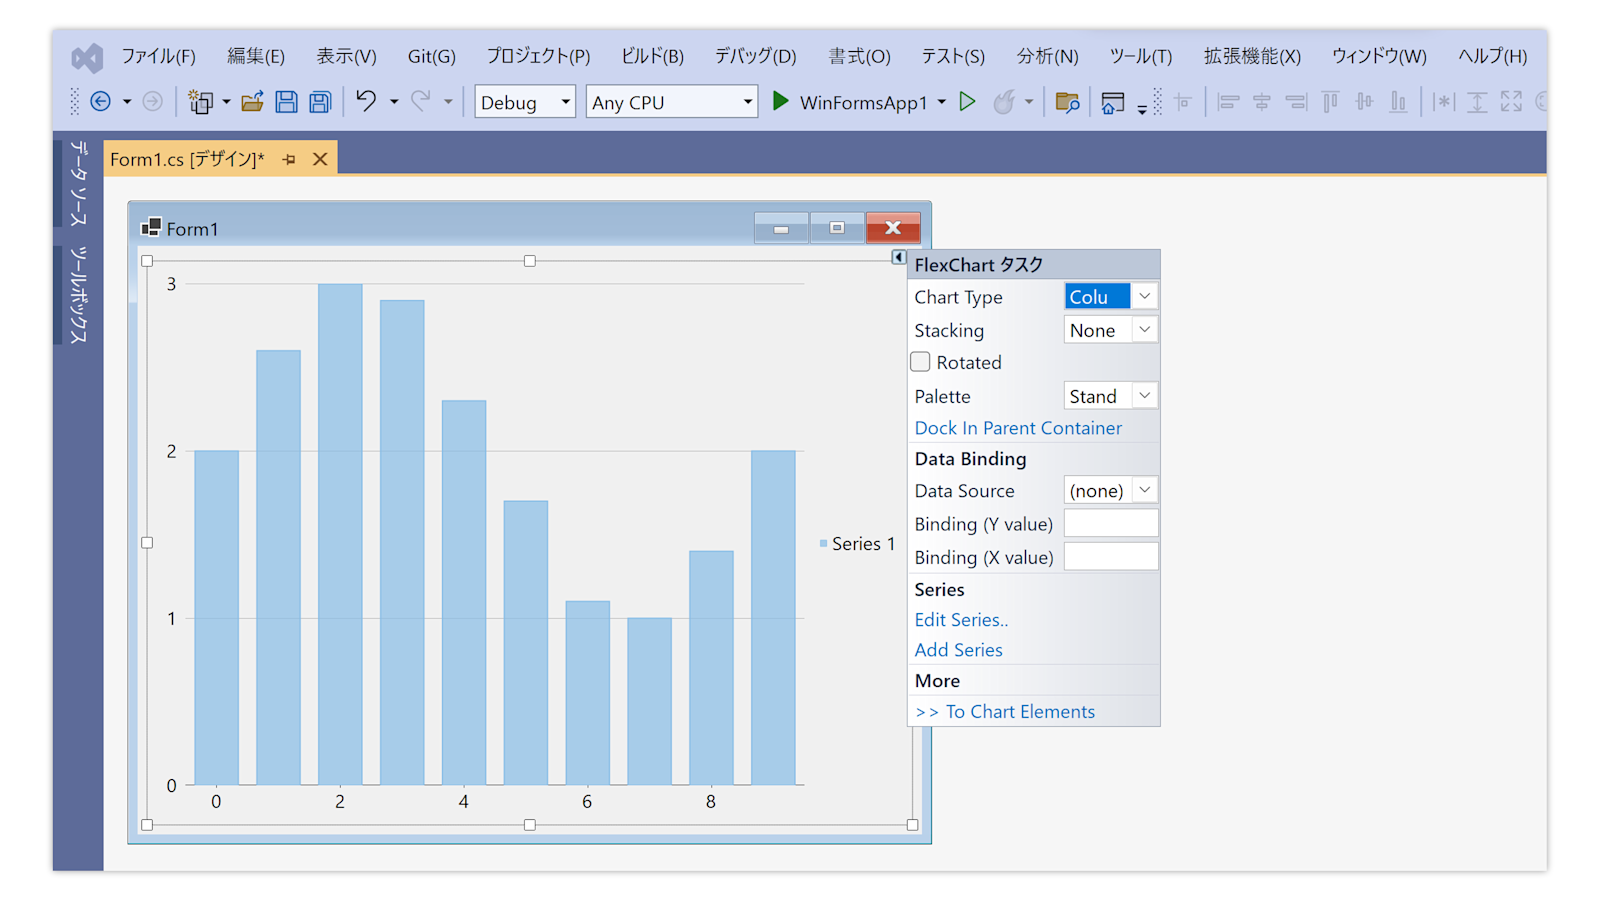Click the start without debugging outline play icon
Image resolution: width=1600 pixels, height=900 pixels.
967,102
